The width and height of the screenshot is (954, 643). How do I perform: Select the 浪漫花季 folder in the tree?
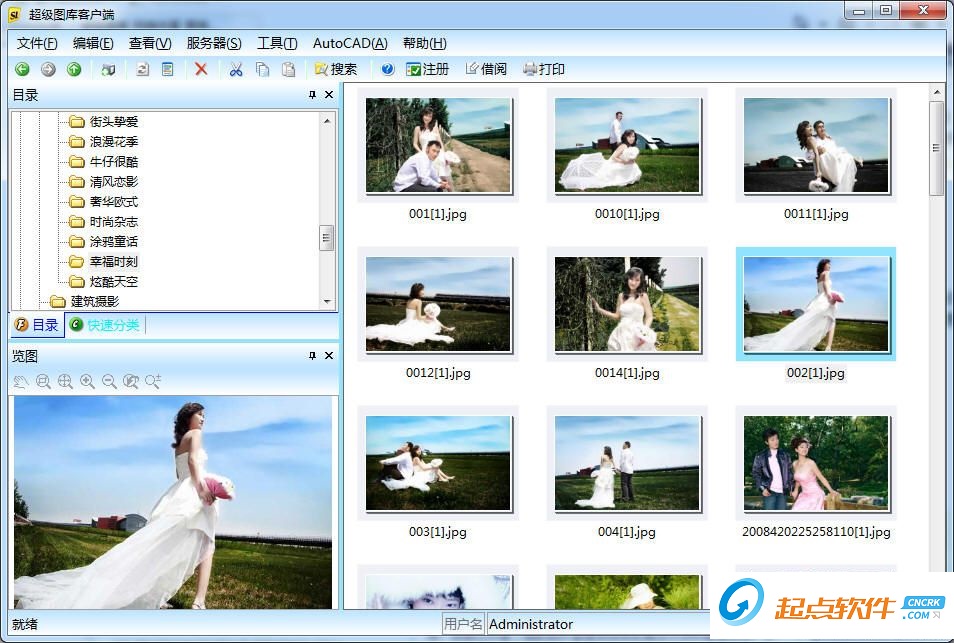pyautogui.click(x=112, y=141)
